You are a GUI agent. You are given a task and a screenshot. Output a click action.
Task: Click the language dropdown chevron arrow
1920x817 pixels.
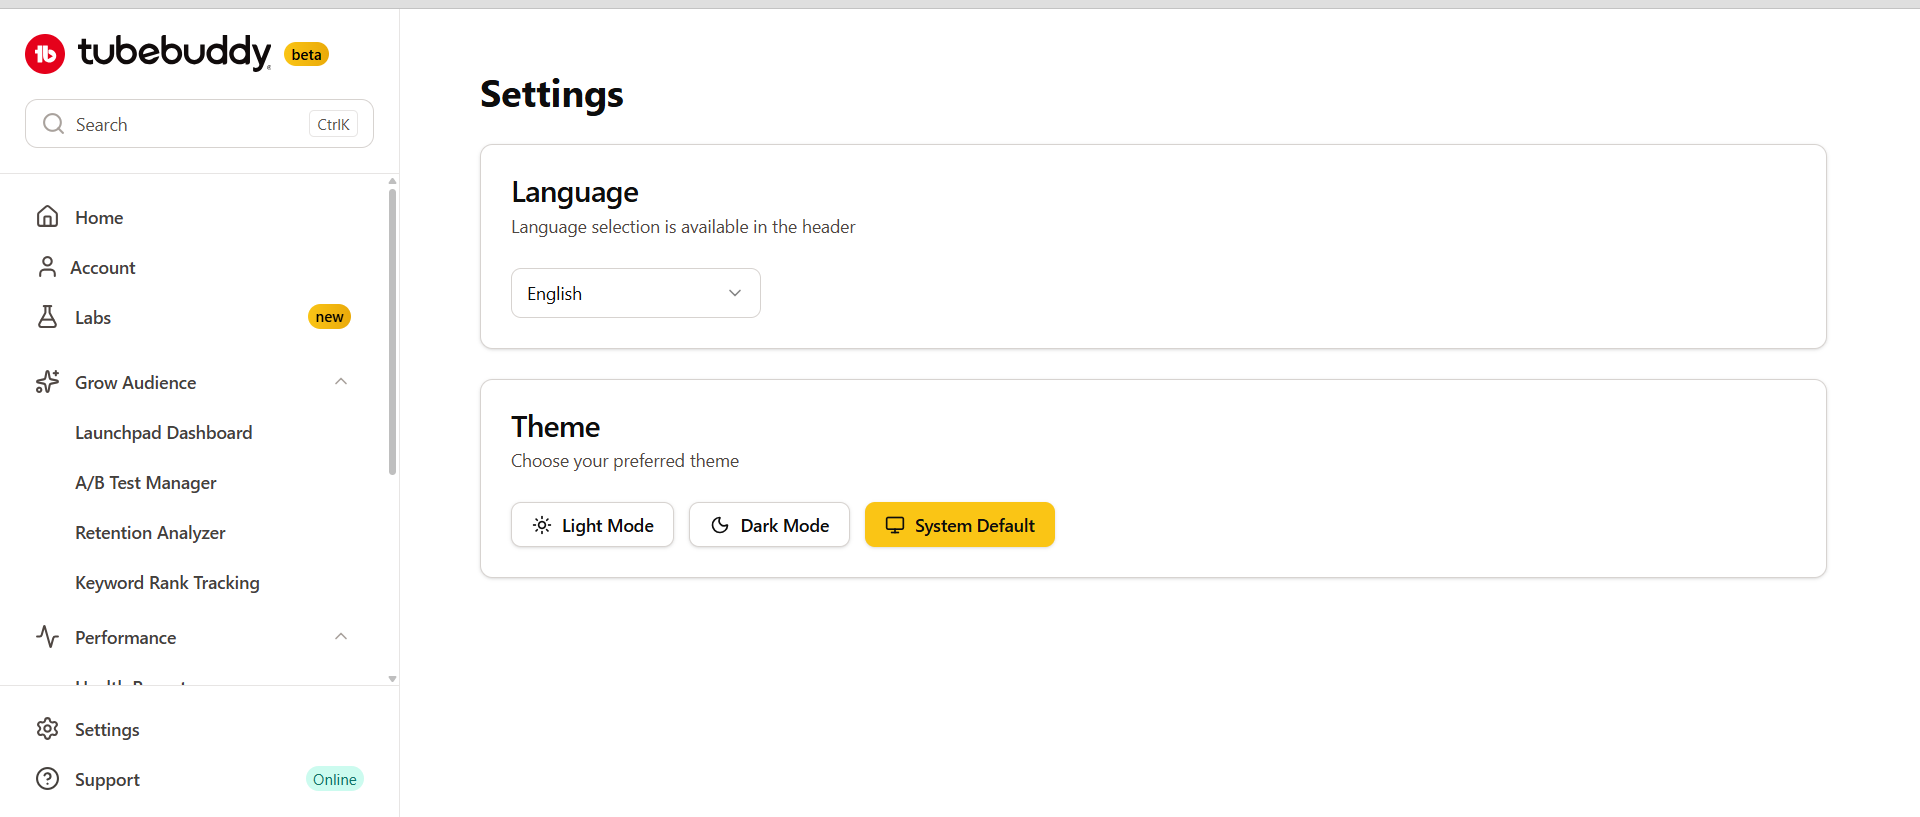(x=735, y=293)
